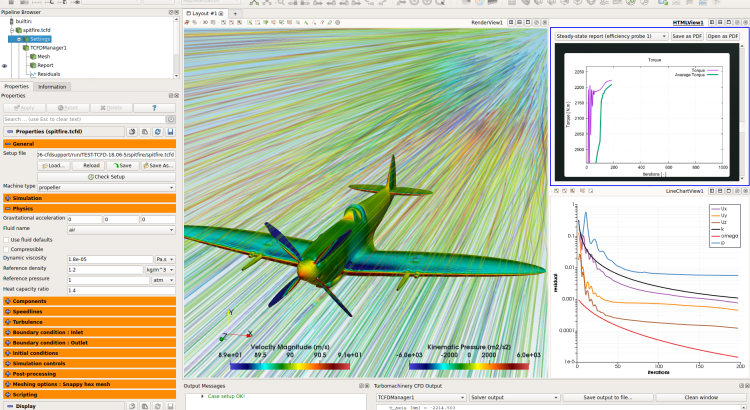The image size is (750, 410).
Task: Copy Display properties icon
Action: 132,406
